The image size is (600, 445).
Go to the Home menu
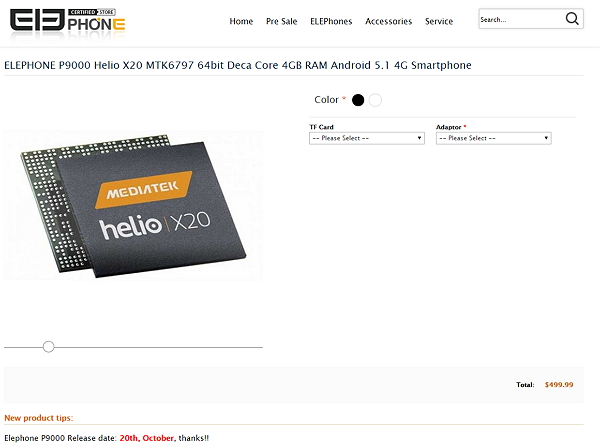tap(241, 21)
